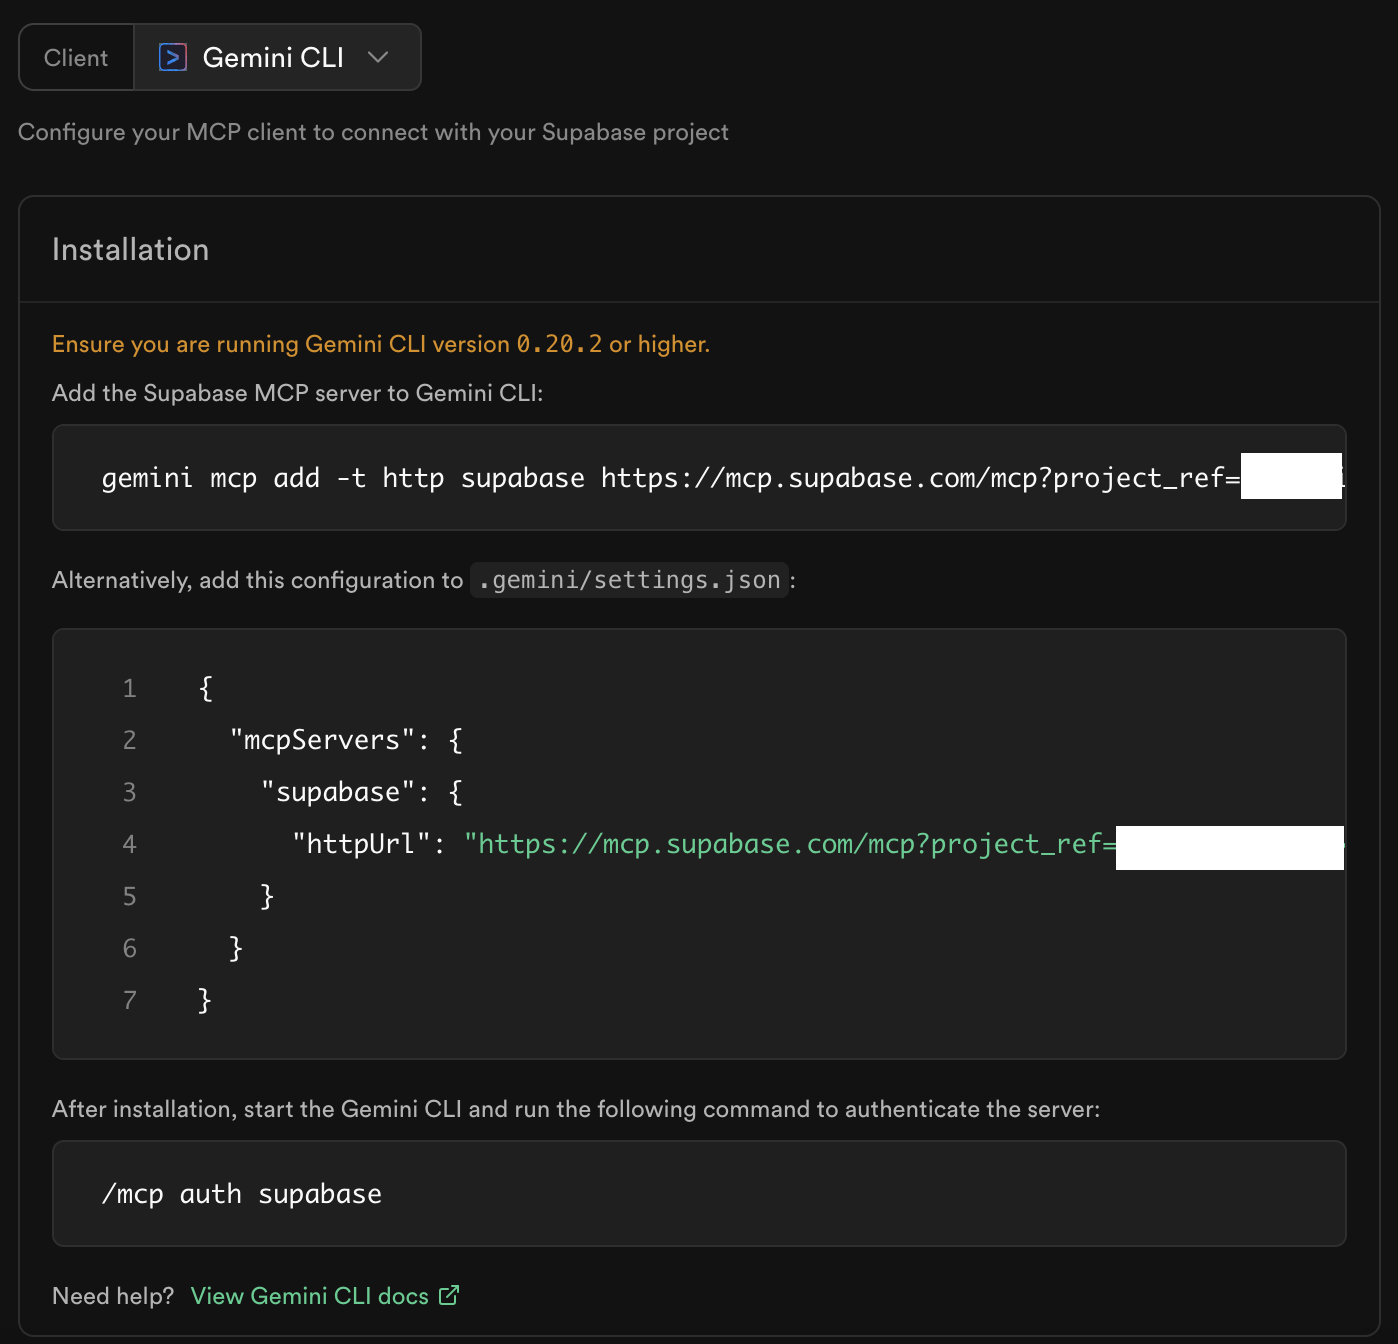Click line number 7 in JSON block
The height and width of the screenshot is (1344, 1398).
point(129,1000)
